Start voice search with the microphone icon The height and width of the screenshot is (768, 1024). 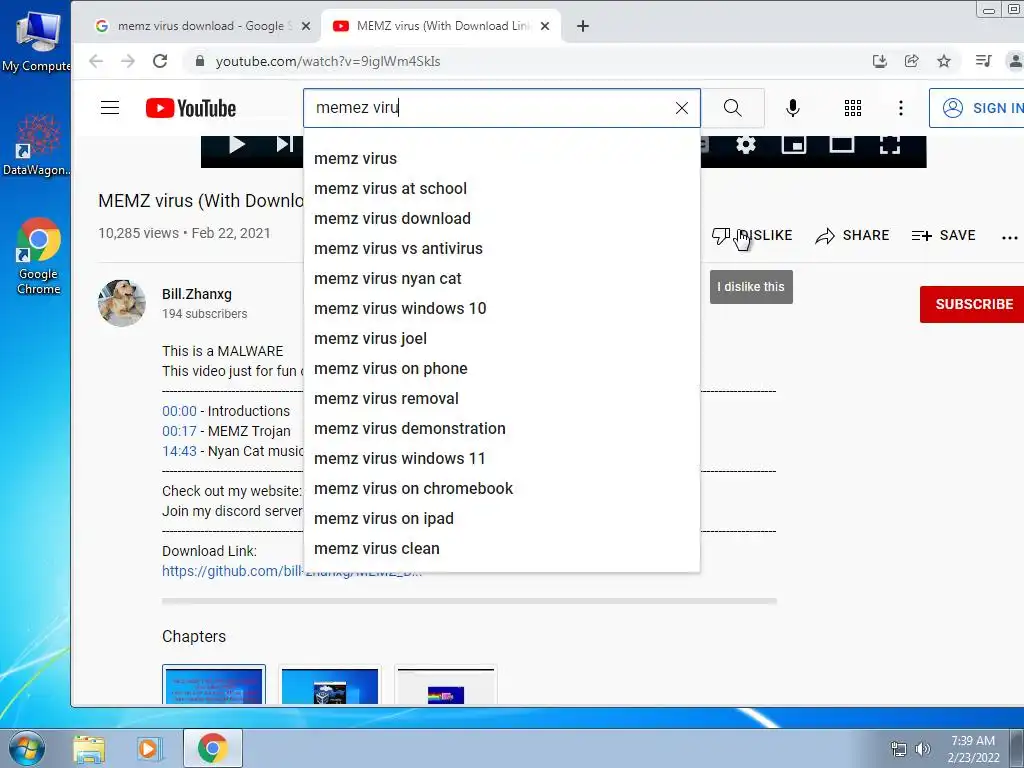point(793,108)
